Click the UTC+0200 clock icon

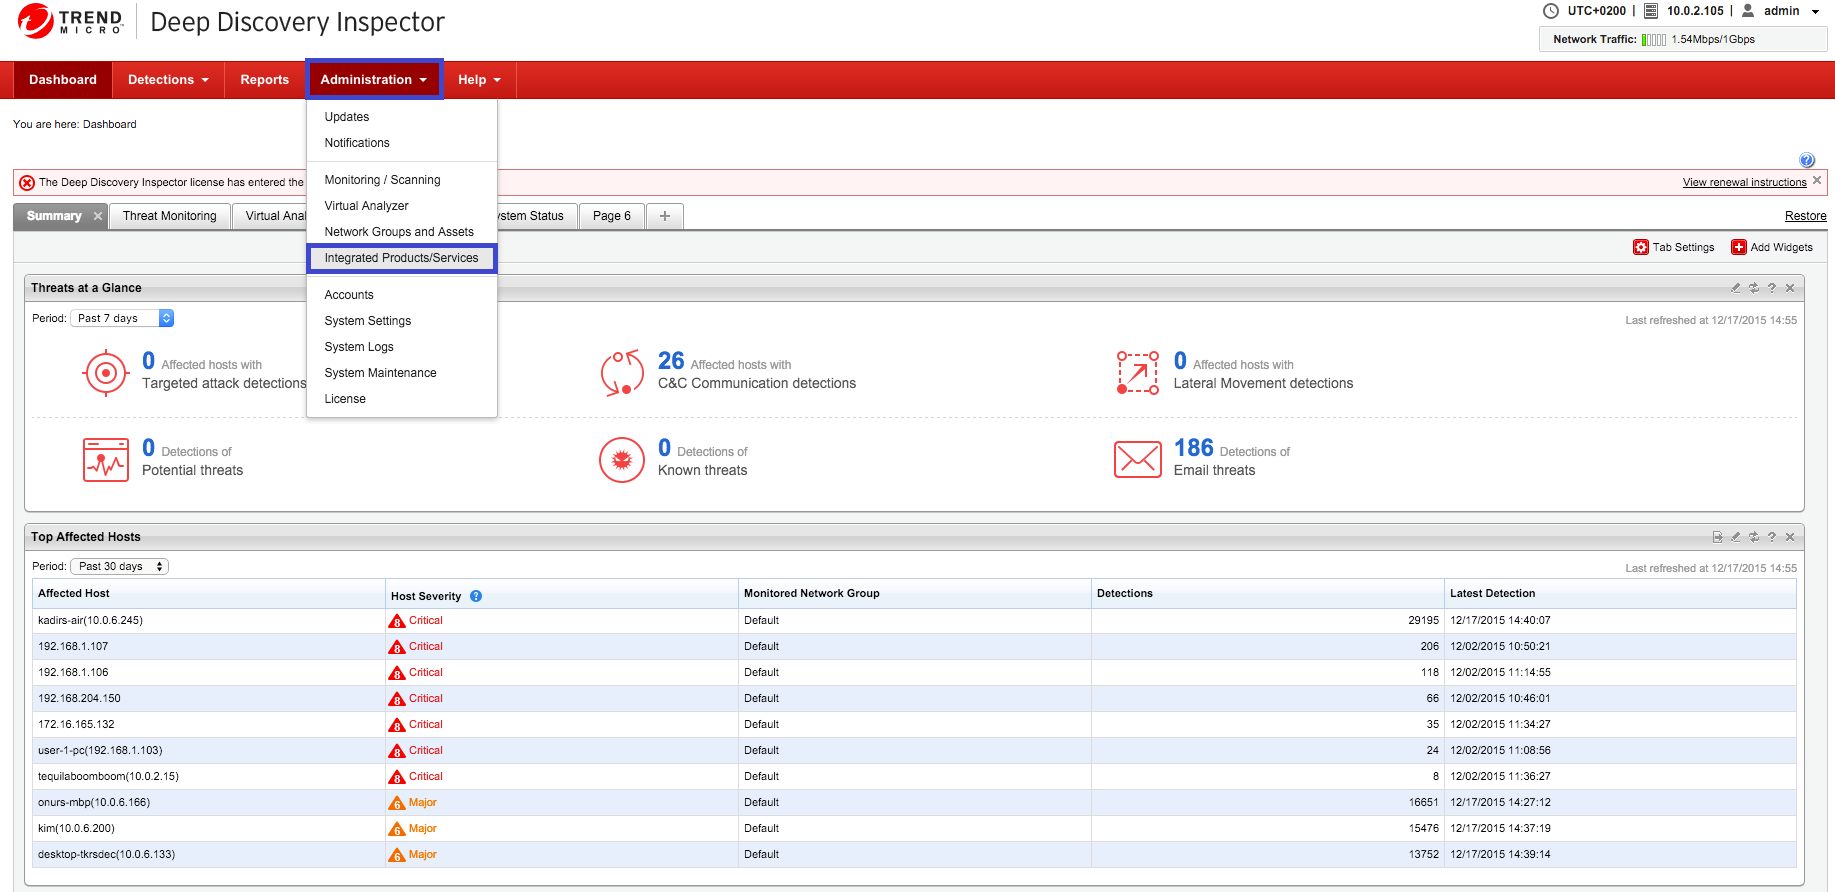[x=1551, y=11]
